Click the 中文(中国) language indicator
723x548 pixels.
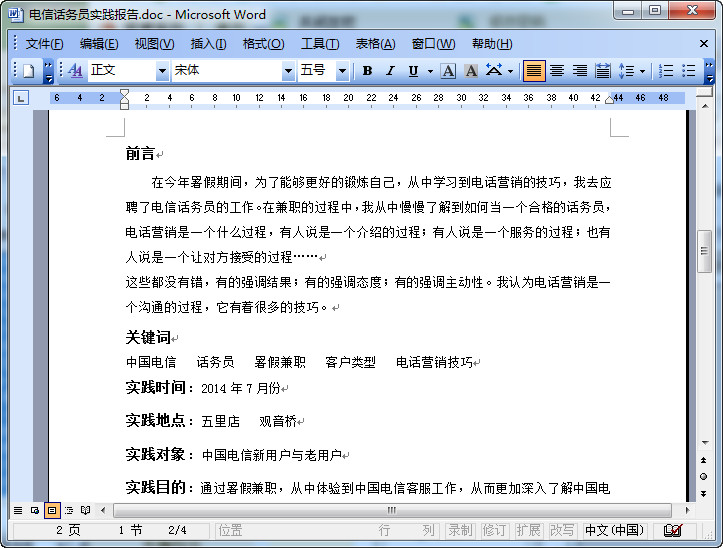(614, 530)
